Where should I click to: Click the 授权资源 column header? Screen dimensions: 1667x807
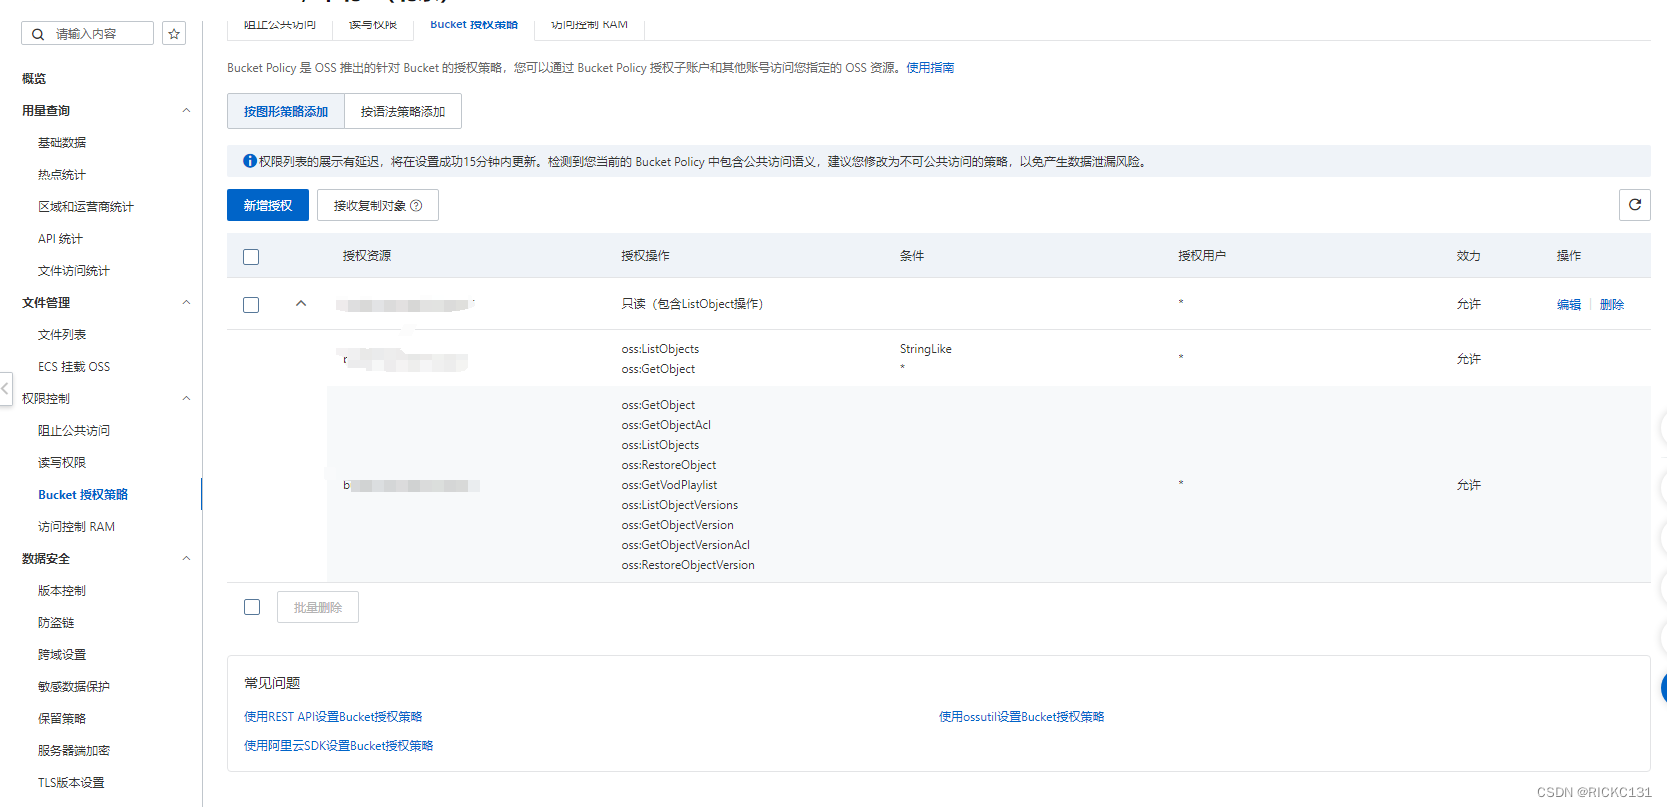coord(367,256)
